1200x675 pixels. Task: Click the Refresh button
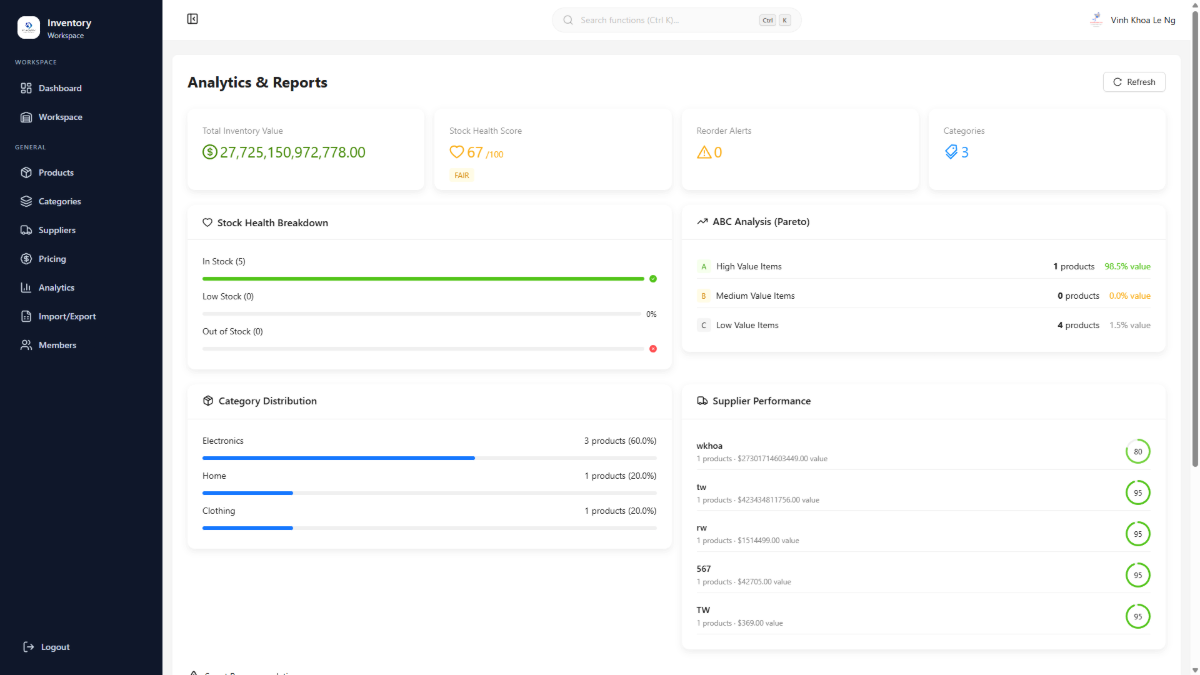pos(1134,81)
